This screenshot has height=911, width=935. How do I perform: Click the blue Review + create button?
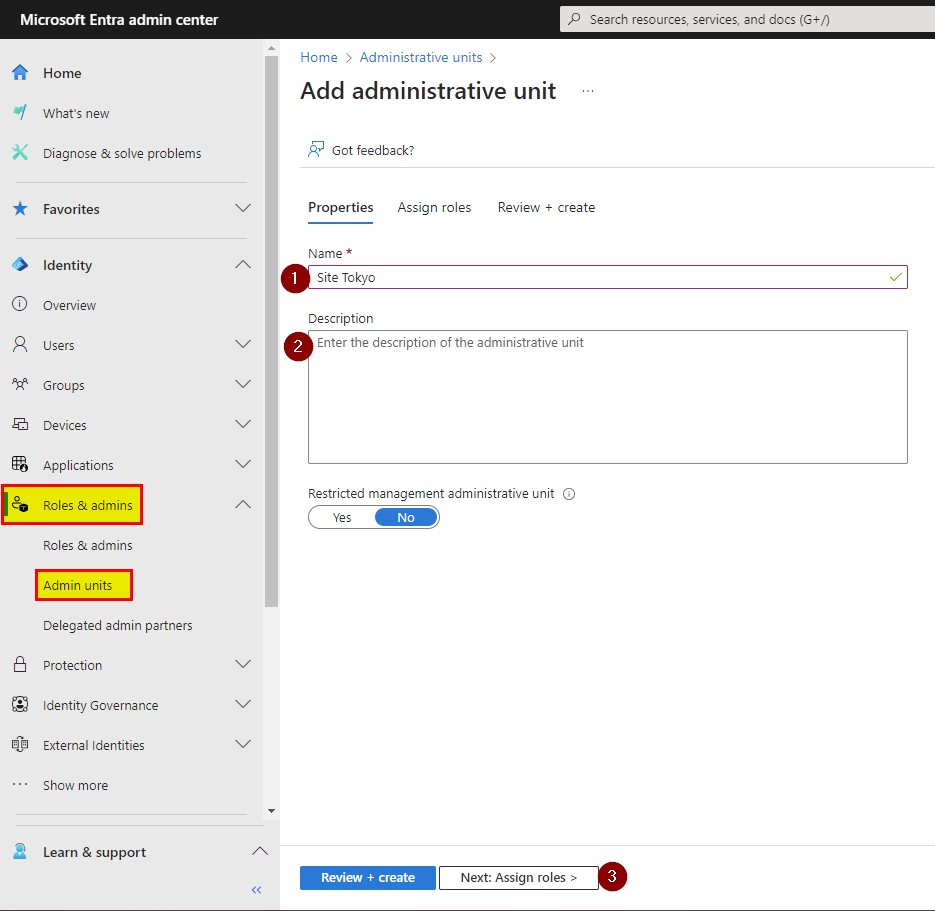click(x=367, y=878)
